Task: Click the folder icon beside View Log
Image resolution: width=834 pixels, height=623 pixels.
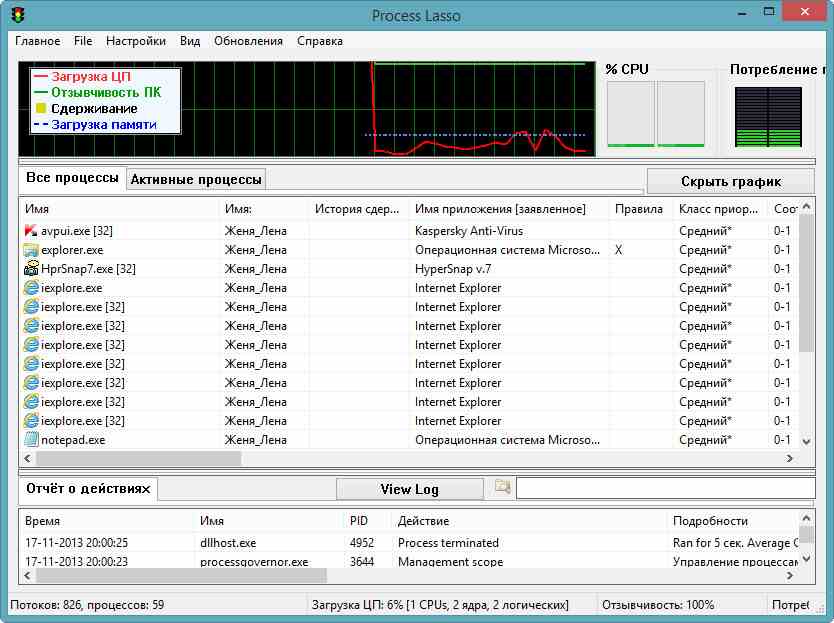Action: pos(502,487)
